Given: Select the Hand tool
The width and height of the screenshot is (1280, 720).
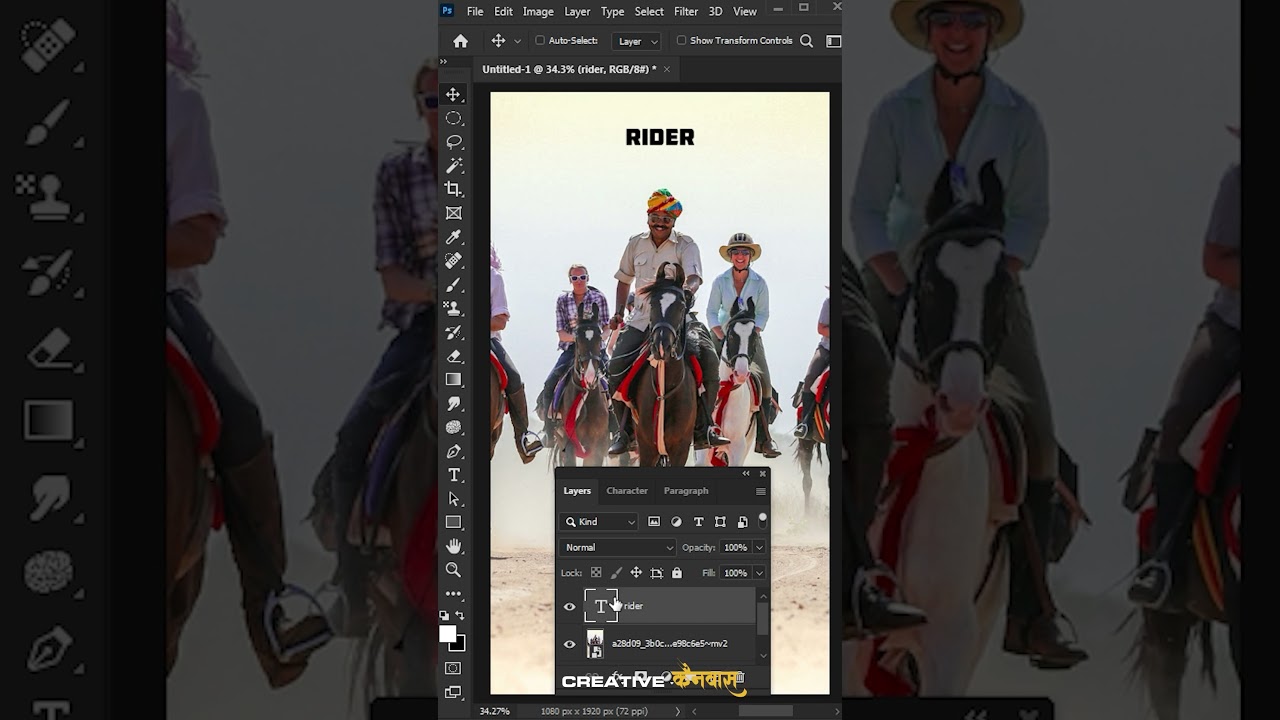Looking at the screenshot, I should [x=453, y=546].
